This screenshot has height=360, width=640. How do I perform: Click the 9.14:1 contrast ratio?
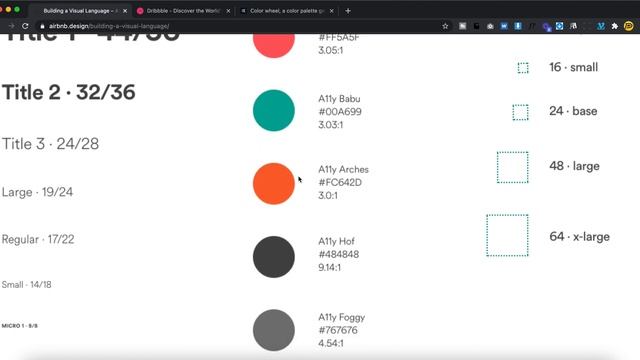[x=329, y=267]
